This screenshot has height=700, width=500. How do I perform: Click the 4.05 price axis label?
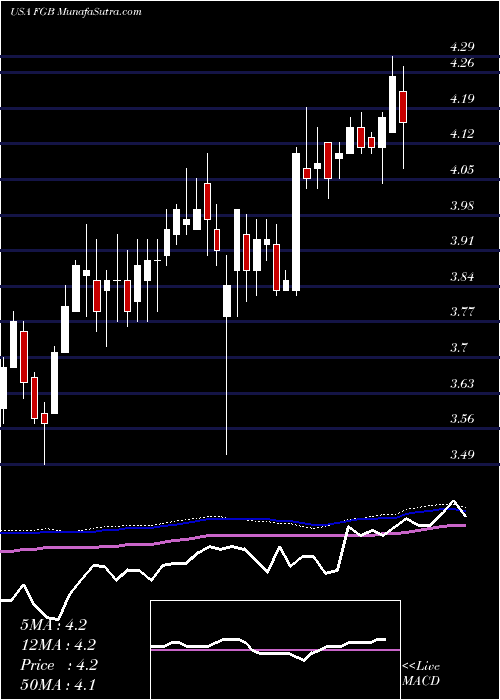point(462,170)
